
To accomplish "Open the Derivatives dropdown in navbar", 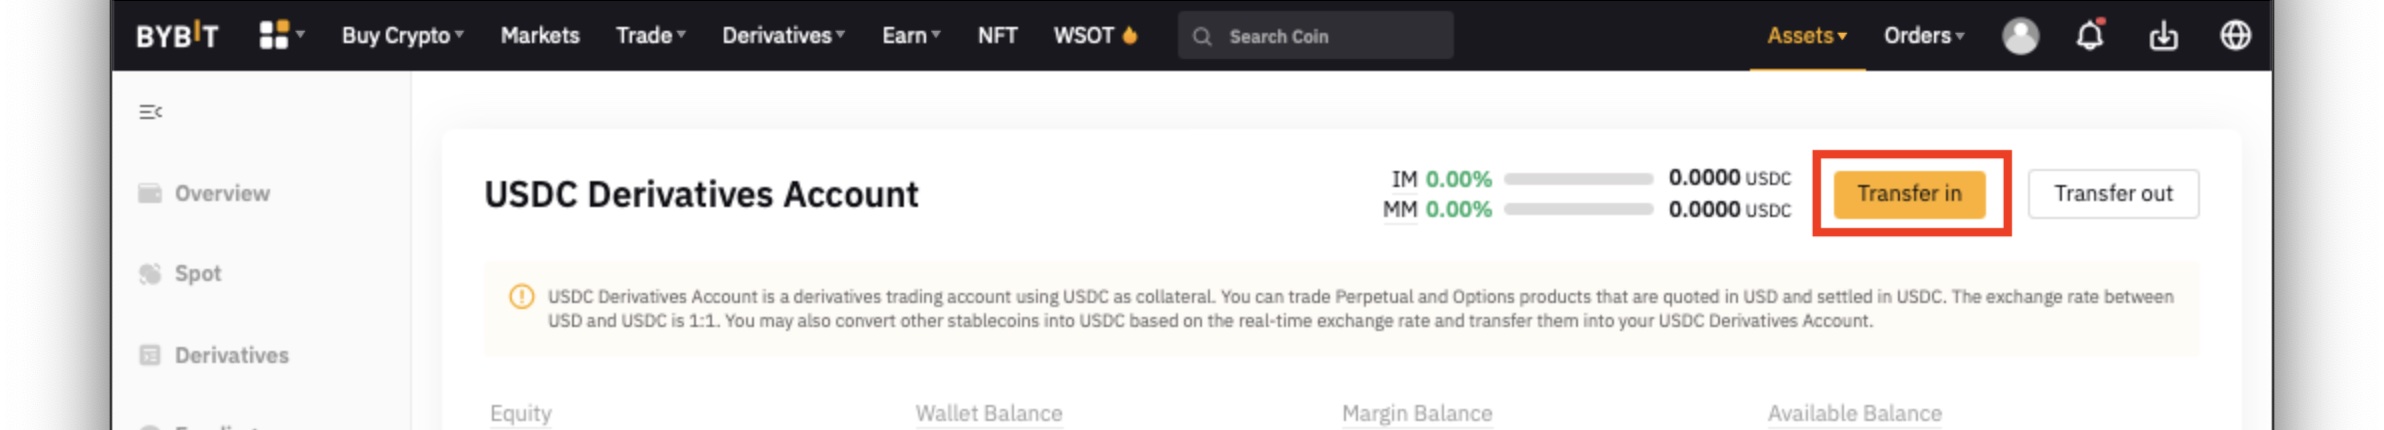I will point(783,36).
